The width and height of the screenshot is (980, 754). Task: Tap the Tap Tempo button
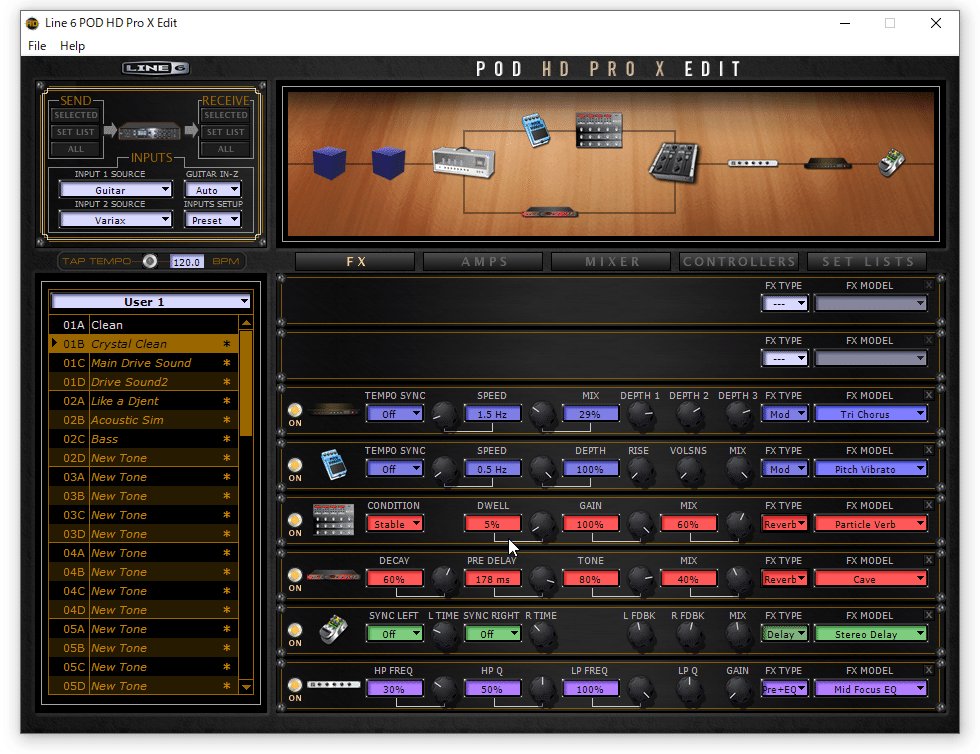pyautogui.click(x=150, y=261)
